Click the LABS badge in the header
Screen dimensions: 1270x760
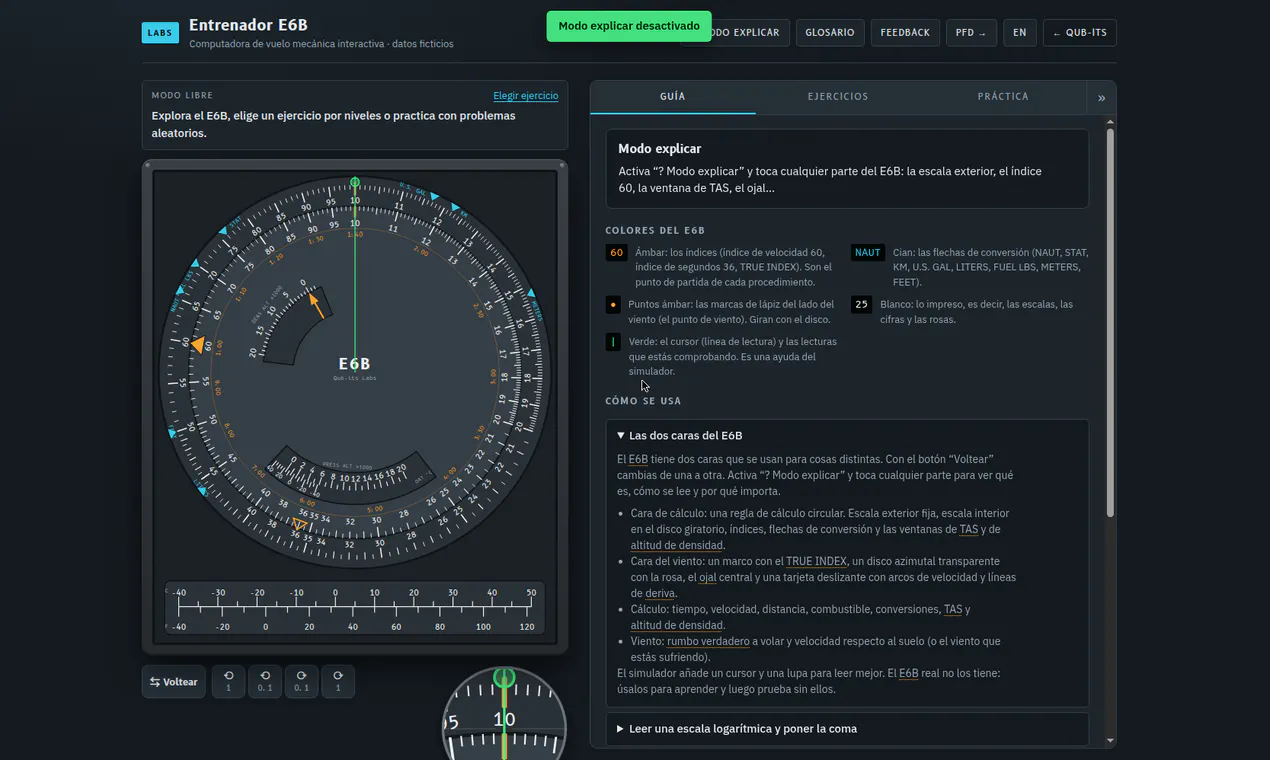coord(160,32)
